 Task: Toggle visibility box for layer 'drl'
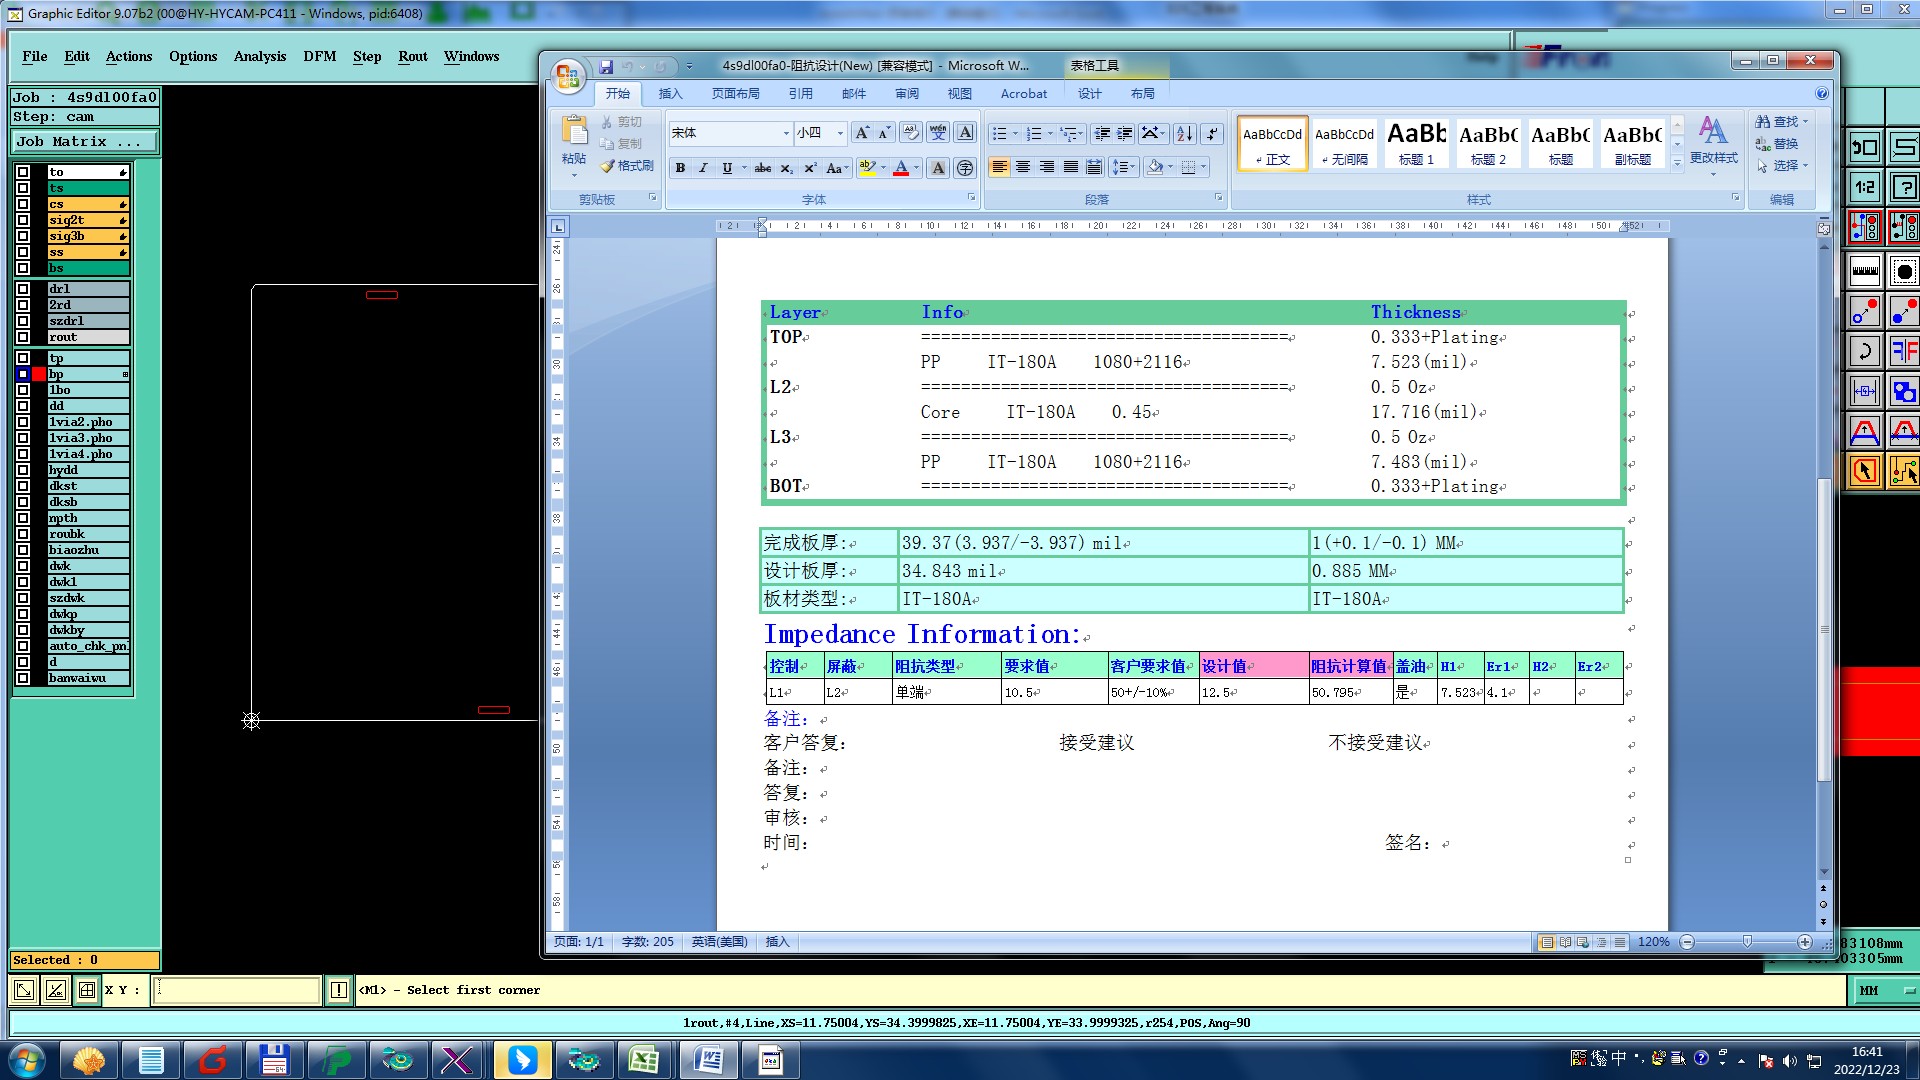[23, 289]
